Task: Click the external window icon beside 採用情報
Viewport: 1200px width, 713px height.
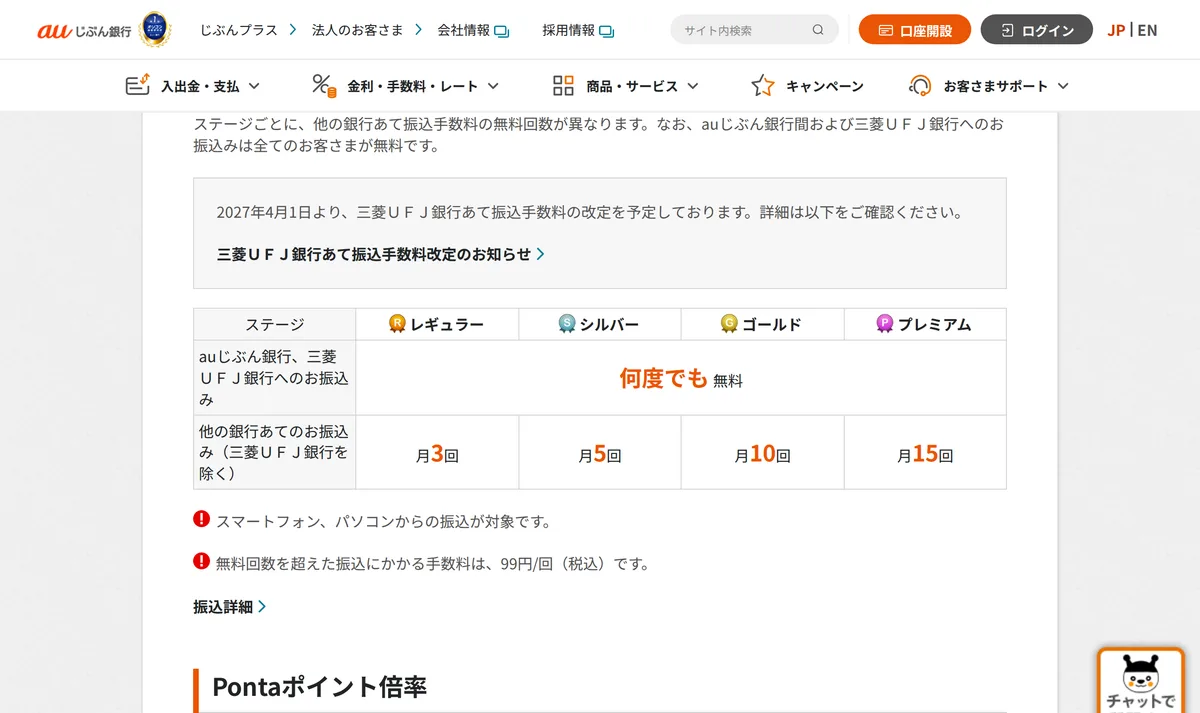Action: coord(607,31)
